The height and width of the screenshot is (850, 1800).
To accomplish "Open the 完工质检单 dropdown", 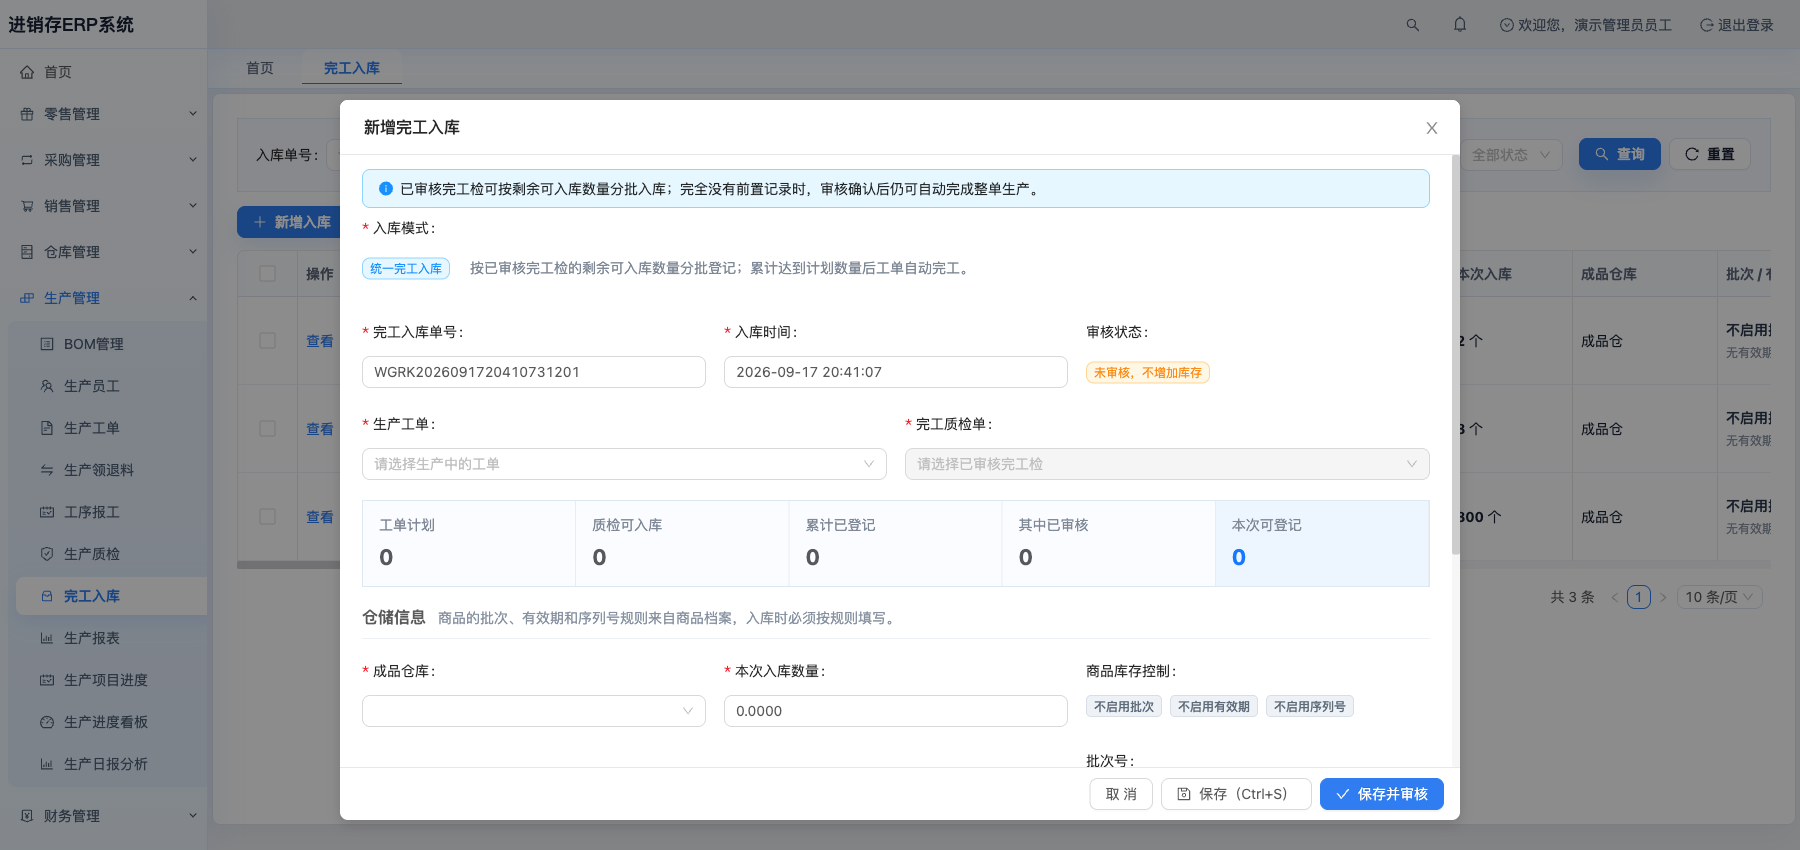I will point(1167,464).
